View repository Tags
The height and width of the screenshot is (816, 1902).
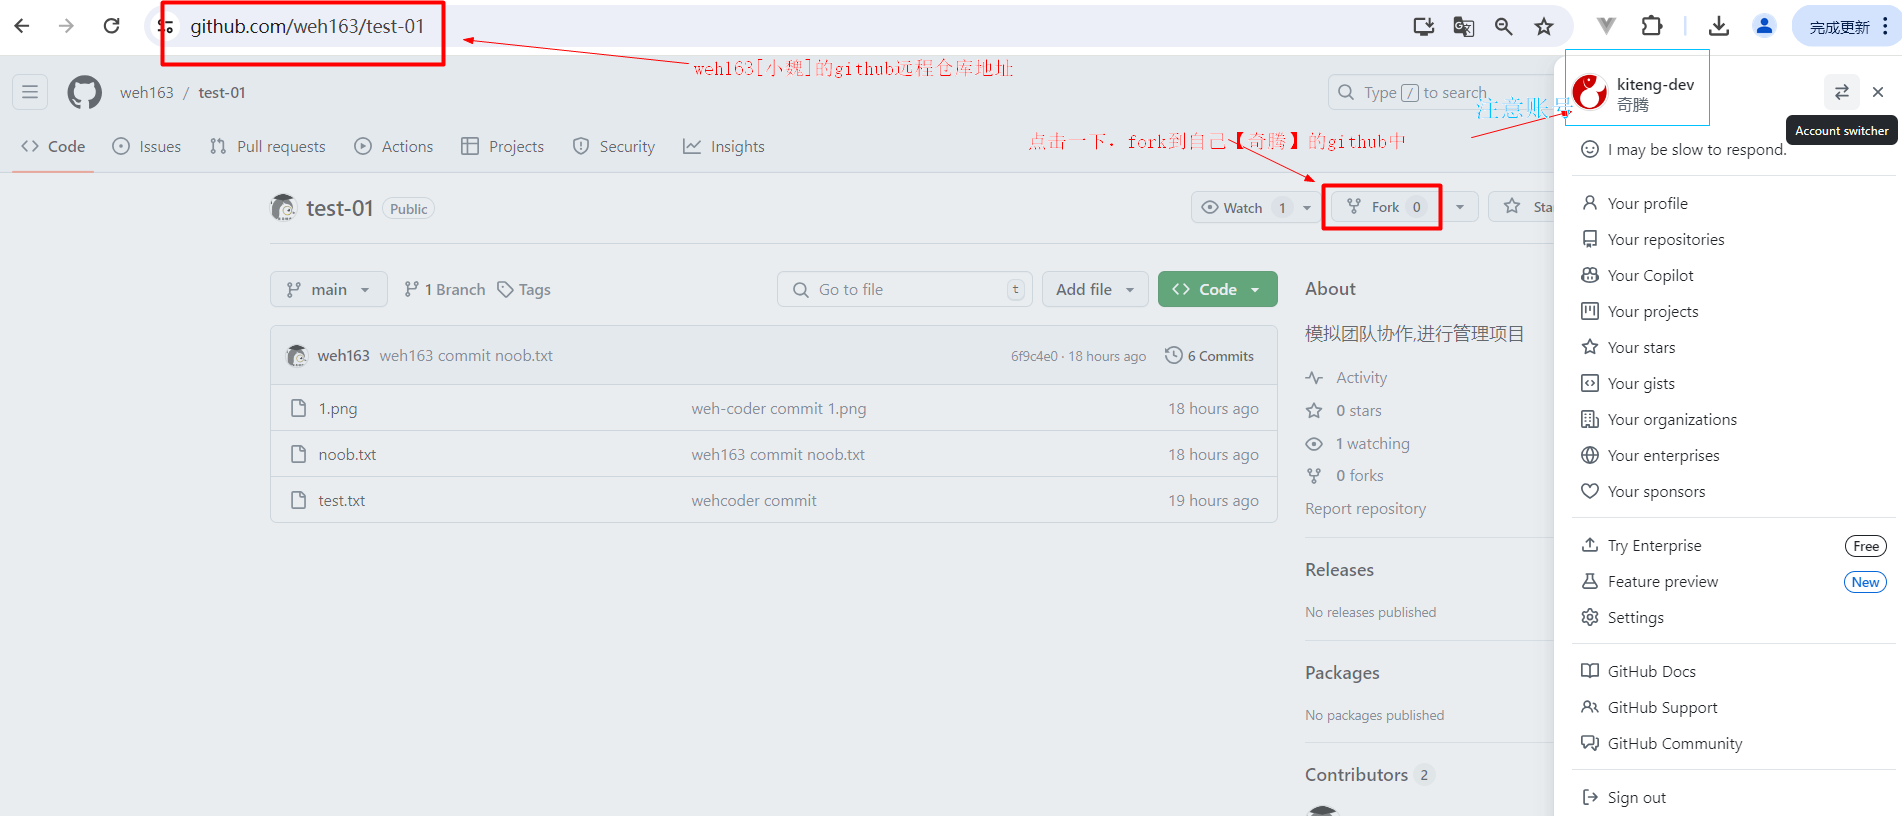(x=524, y=289)
